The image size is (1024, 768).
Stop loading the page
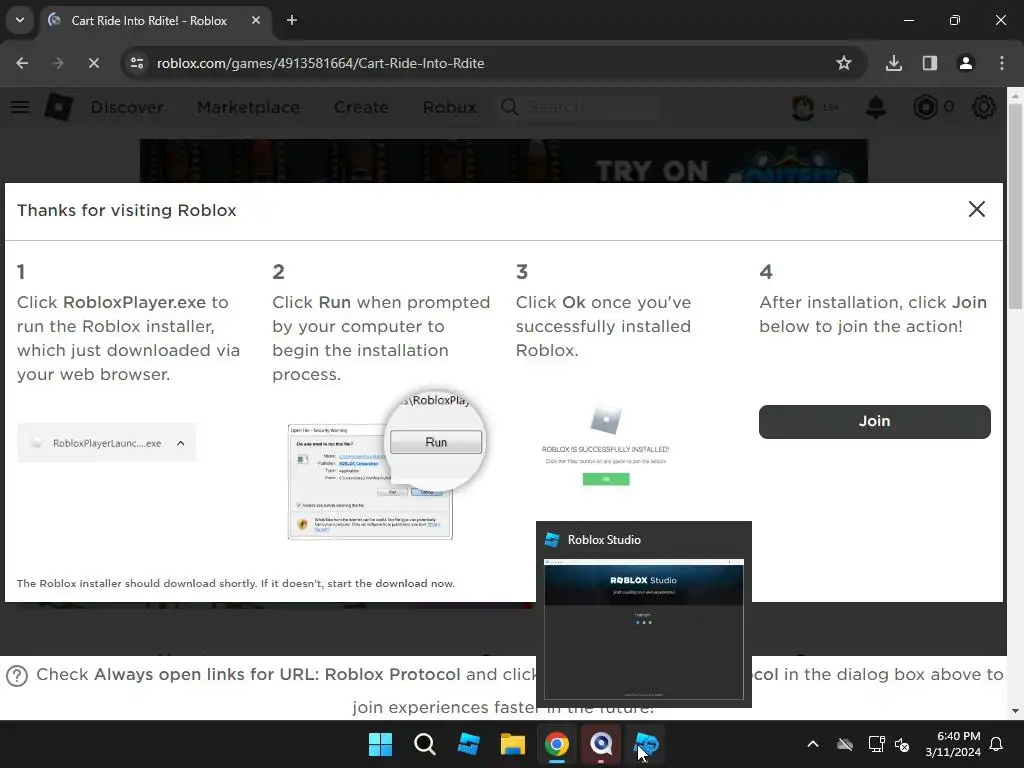pos(93,63)
